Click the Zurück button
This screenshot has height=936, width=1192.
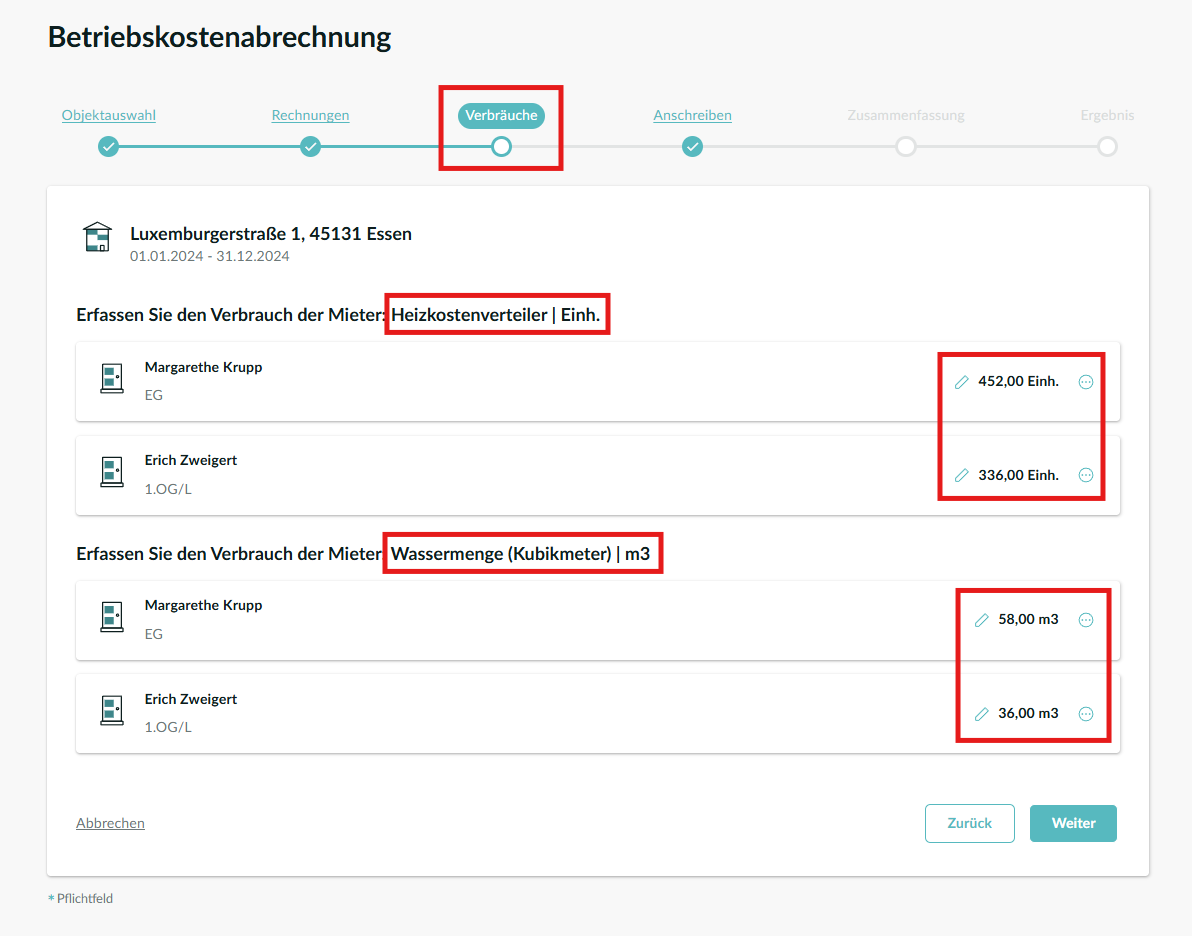pos(969,823)
